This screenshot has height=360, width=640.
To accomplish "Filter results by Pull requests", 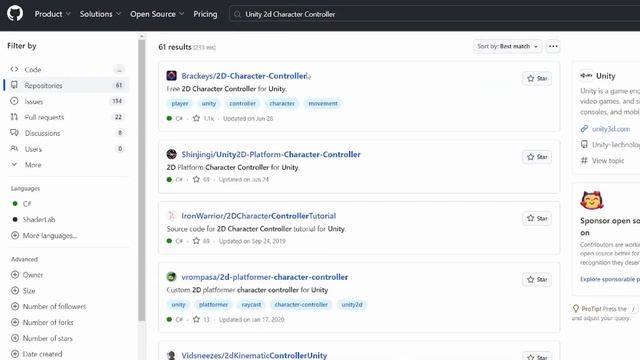I will [x=66, y=117].
